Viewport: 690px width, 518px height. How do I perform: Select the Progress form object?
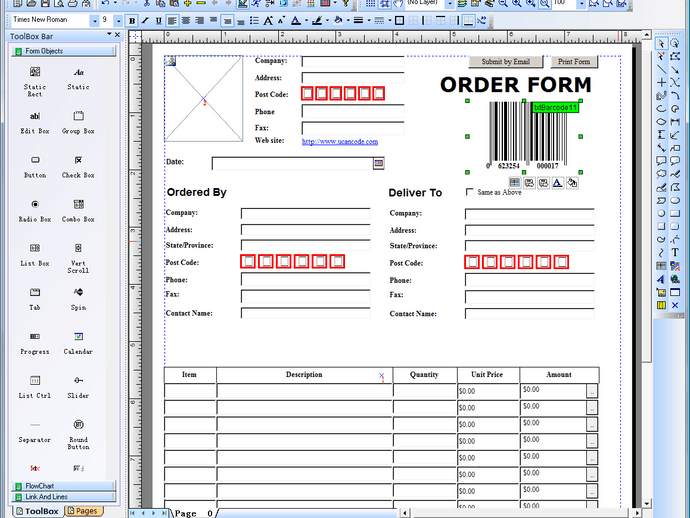click(x=35, y=343)
